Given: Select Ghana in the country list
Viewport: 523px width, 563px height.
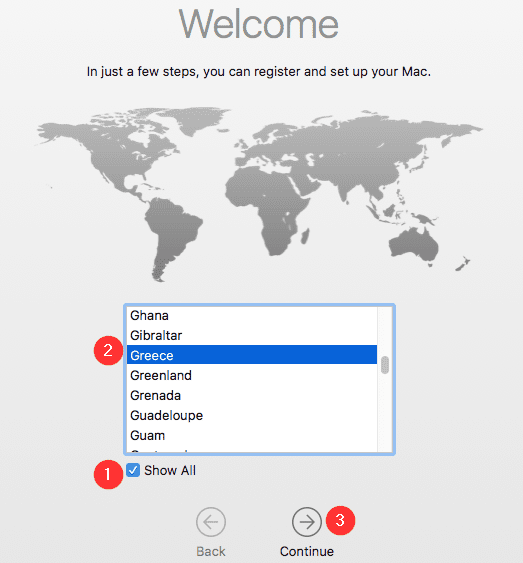Looking at the screenshot, I should [252, 316].
